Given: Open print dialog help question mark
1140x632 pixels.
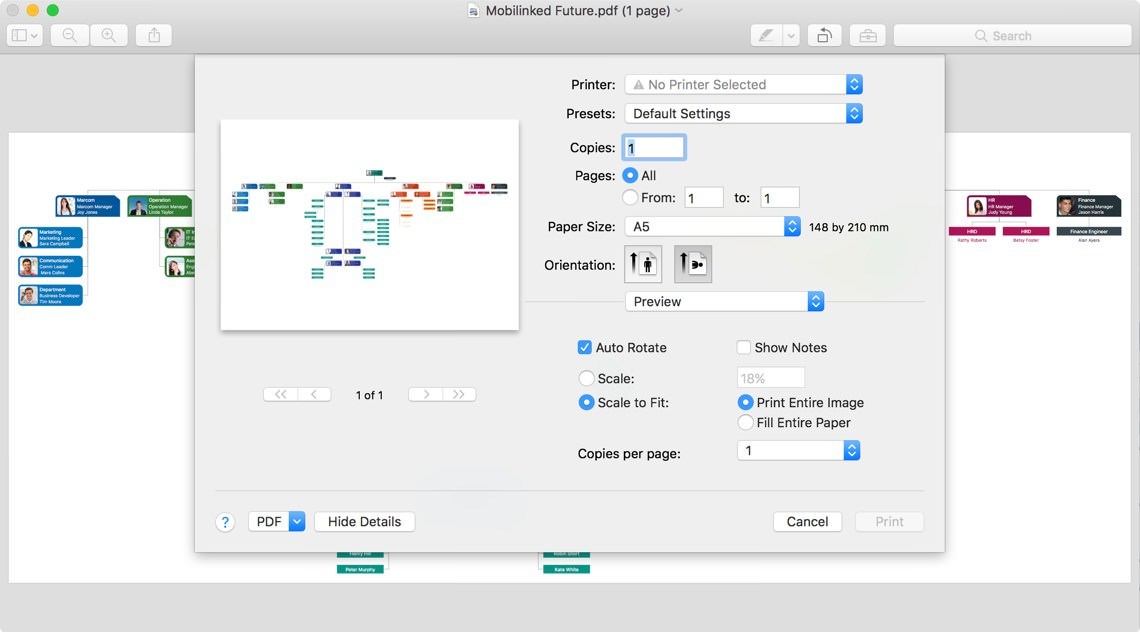Looking at the screenshot, I should tap(225, 522).
